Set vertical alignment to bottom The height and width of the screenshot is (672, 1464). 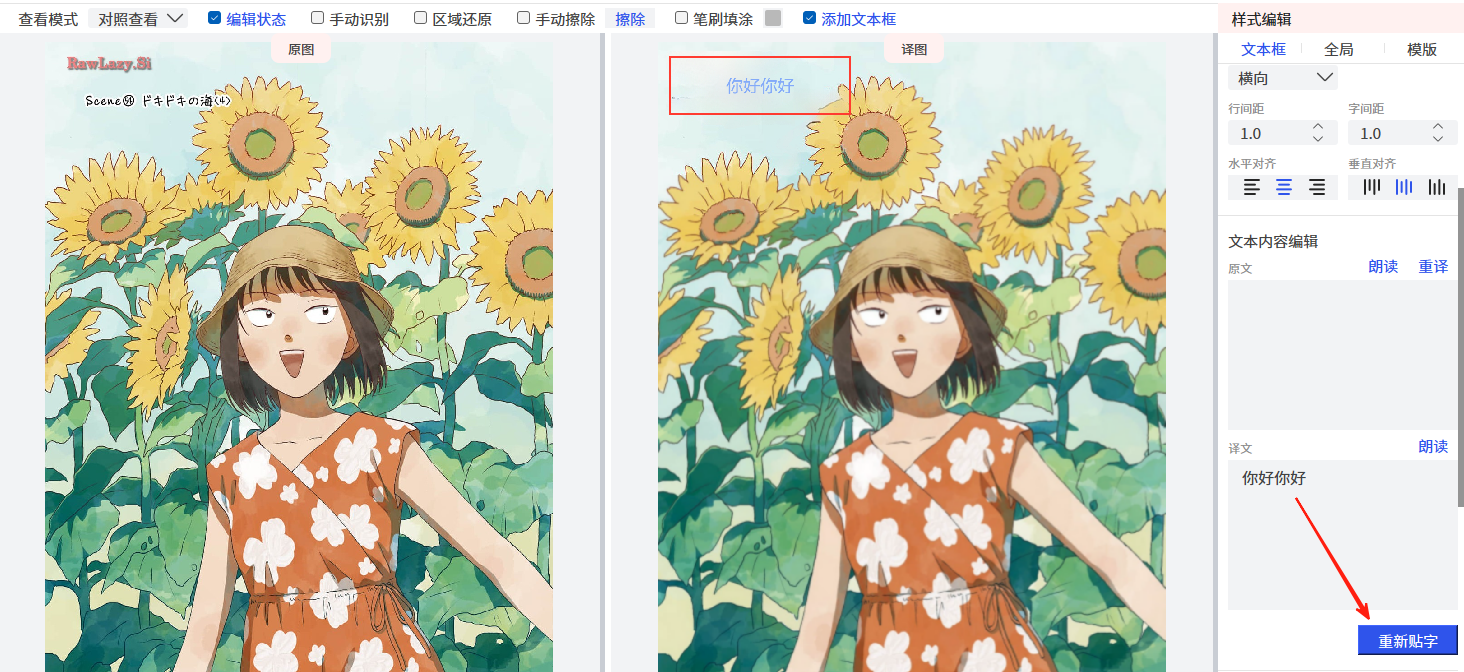click(1437, 187)
